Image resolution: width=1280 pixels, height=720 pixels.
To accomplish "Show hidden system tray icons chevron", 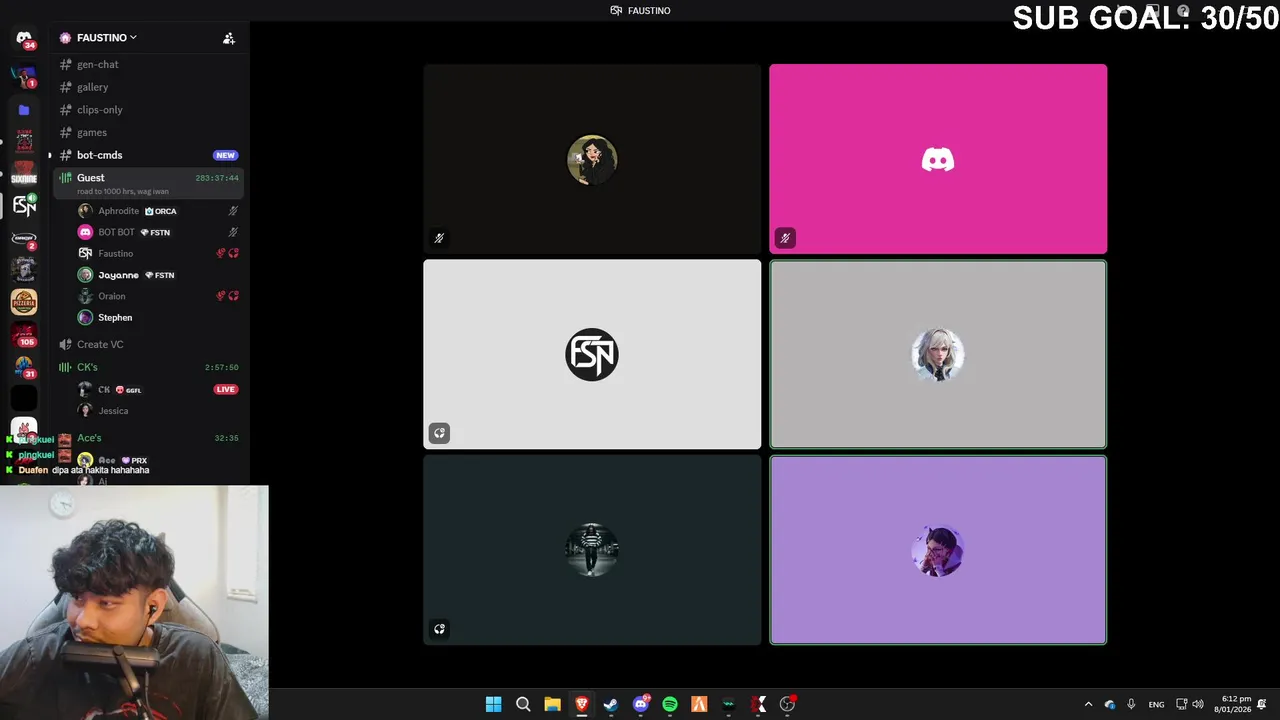I will pos(1088,704).
